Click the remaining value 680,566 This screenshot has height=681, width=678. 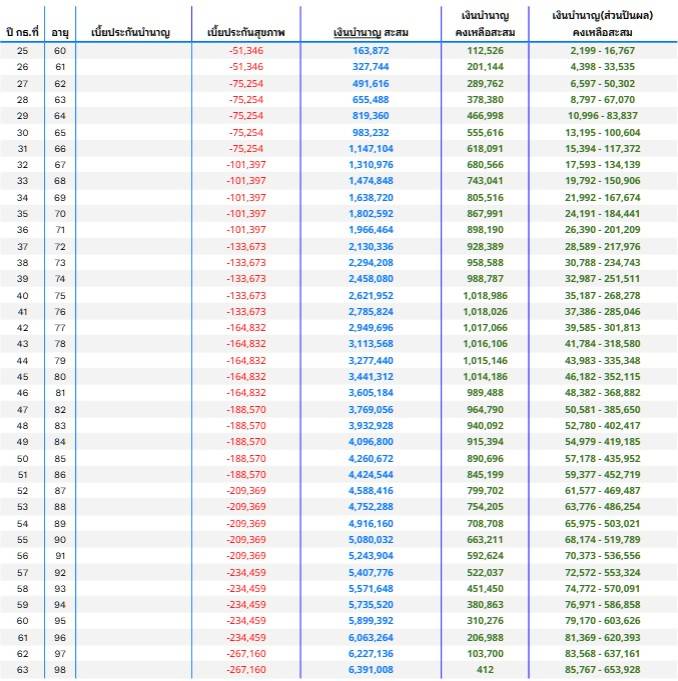point(485,165)
